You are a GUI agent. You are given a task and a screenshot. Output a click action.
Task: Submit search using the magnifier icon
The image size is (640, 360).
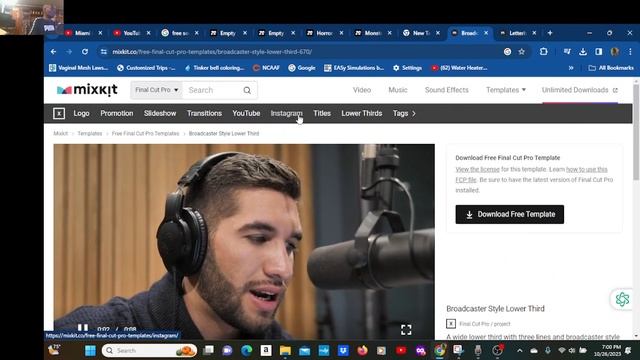(x=247, y=90)
